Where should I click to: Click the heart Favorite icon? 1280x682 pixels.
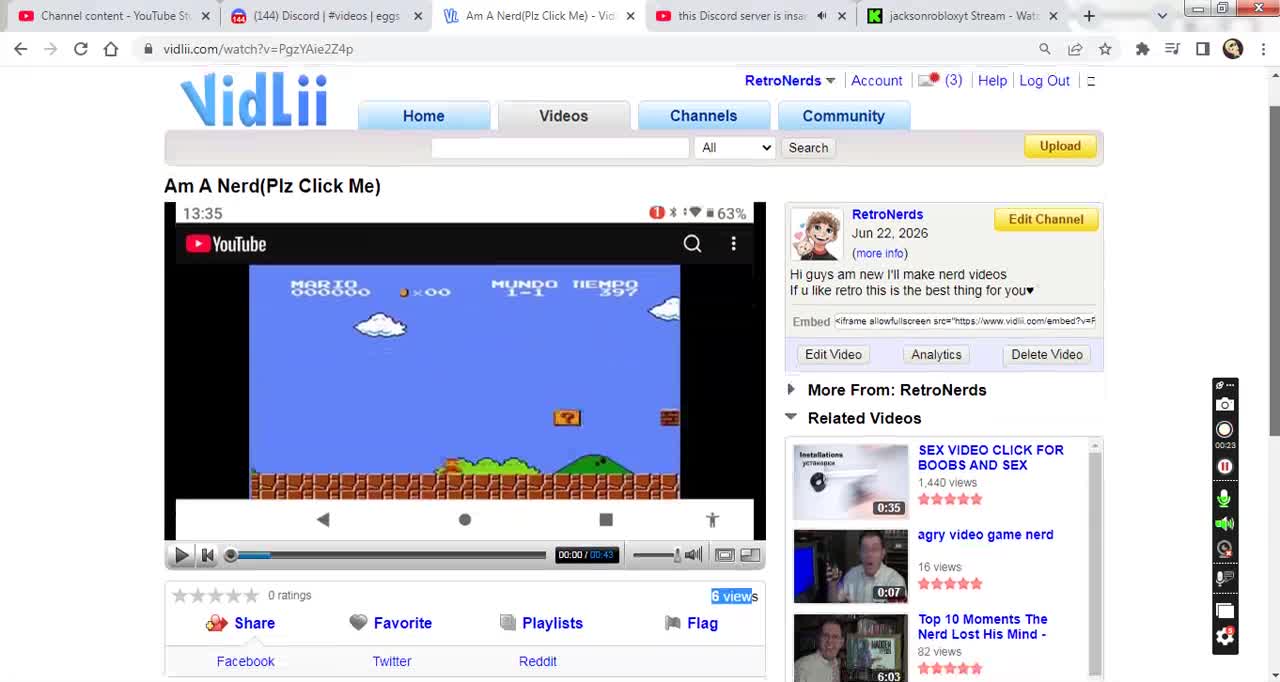[358, 623]
